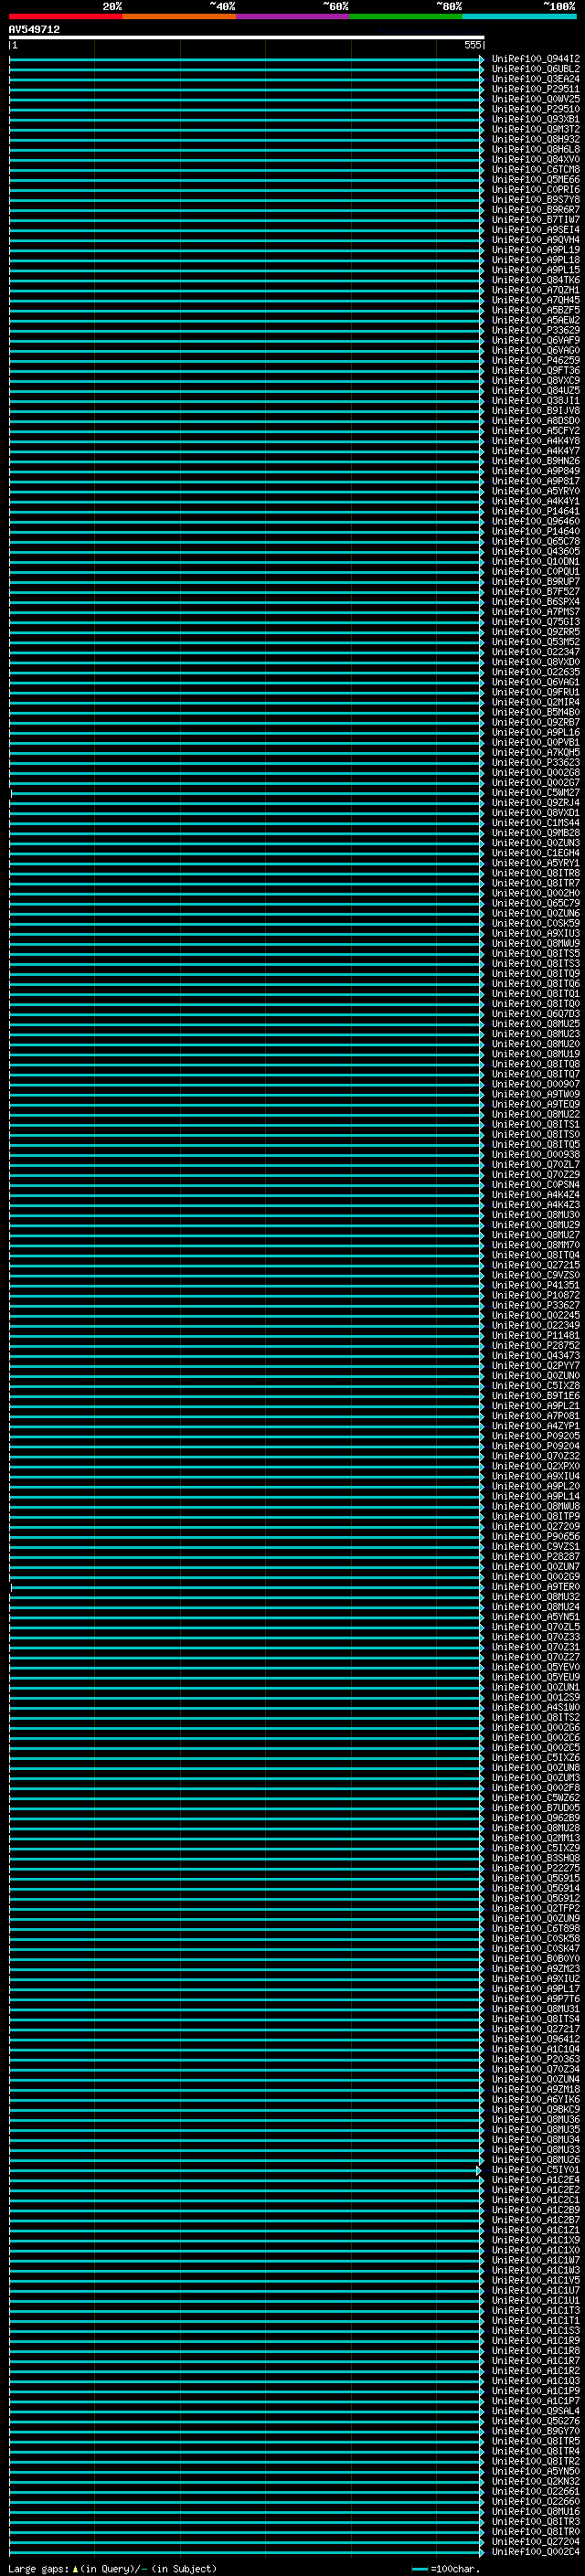This screenshot has height=2576, width=585.
Task: Select label UniRef100_Q38JI1
Action: 535,401
